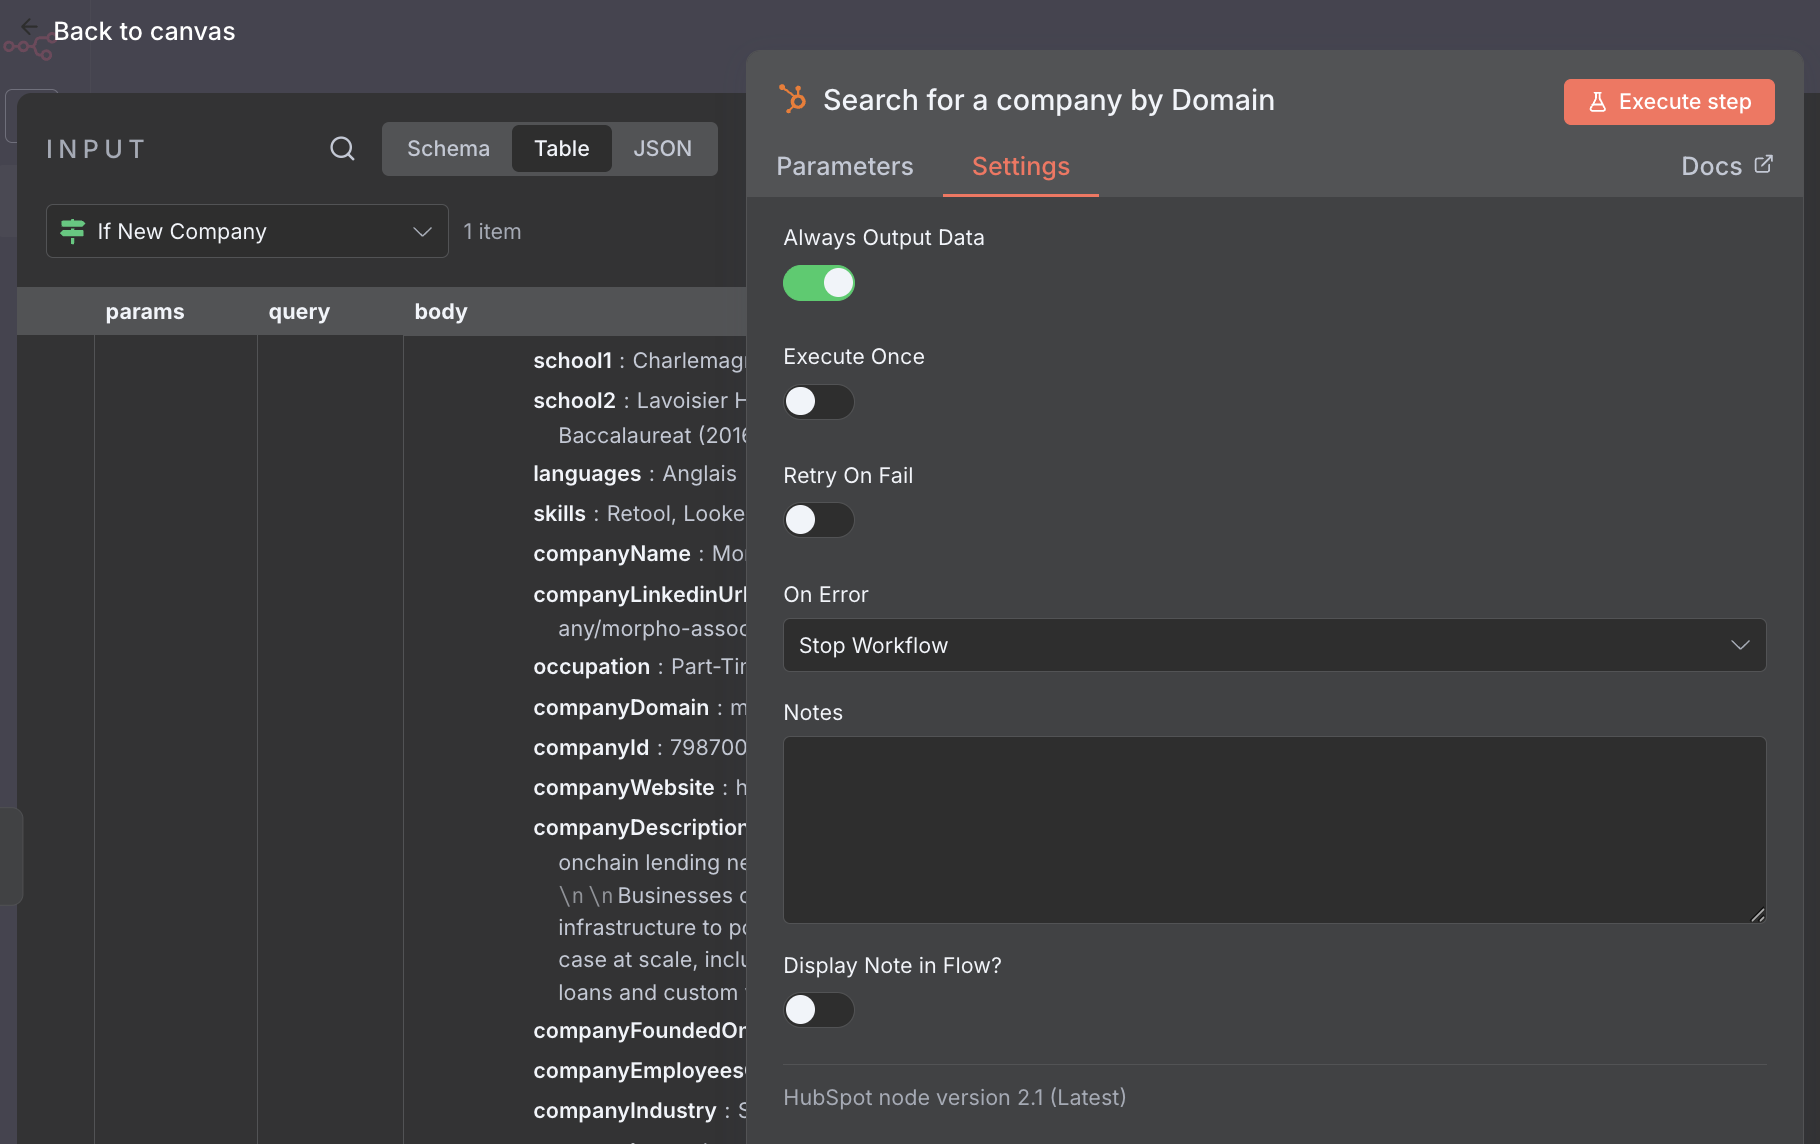
Task: Click the switch icon on If New Company selector
Action: coord(72,231)
